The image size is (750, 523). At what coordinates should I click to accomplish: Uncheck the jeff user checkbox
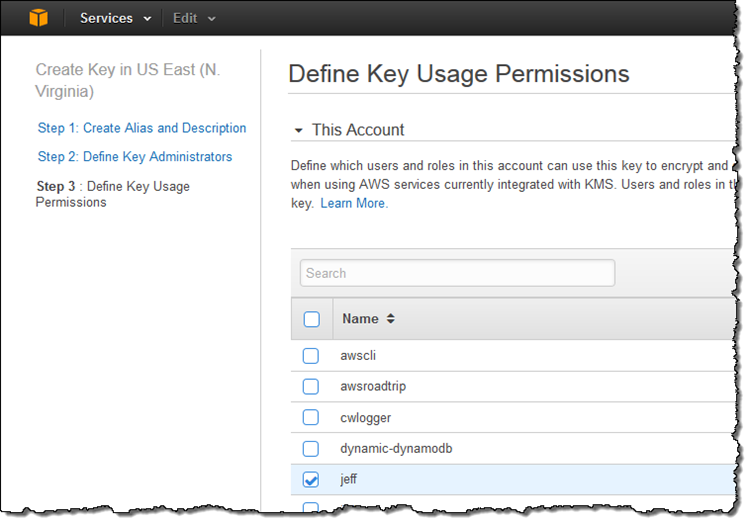tap(311, 480)
